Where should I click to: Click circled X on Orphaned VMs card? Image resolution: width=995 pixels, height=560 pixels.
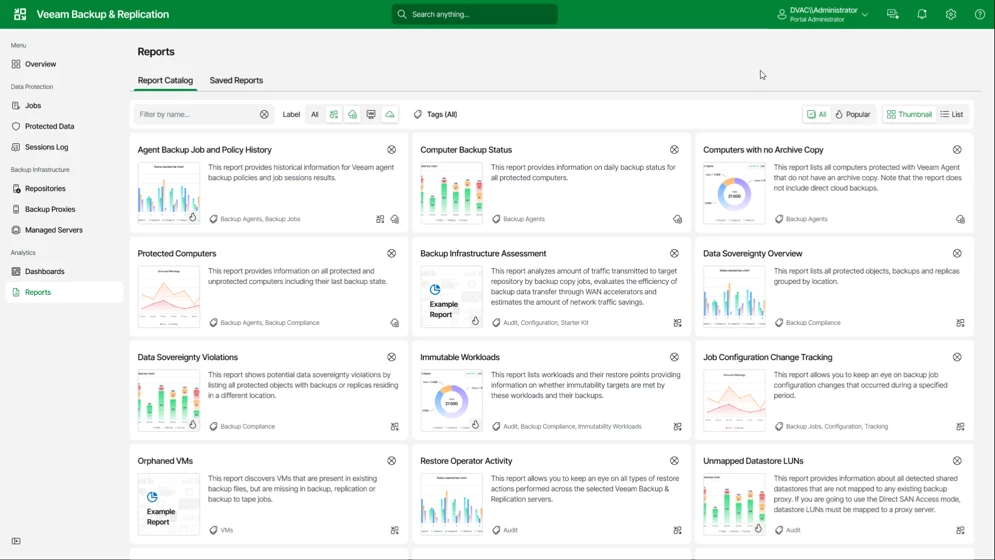pos(392,461)
